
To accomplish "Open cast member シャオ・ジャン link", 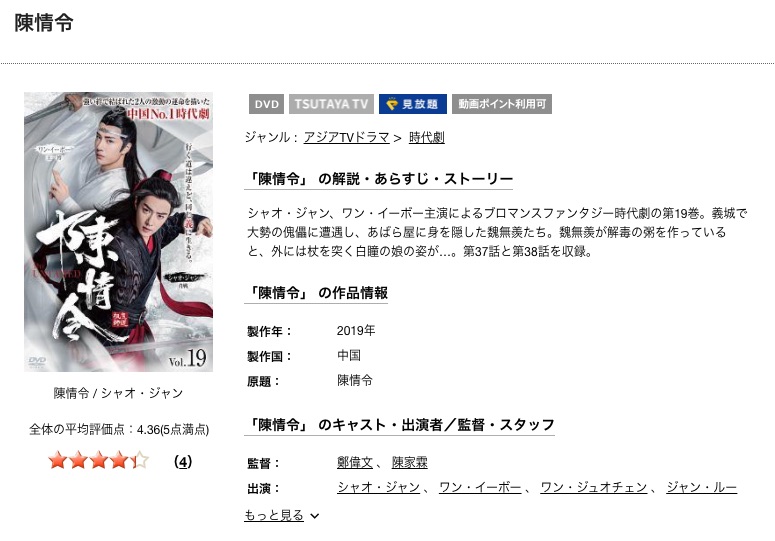I will (x=379, y=488).
